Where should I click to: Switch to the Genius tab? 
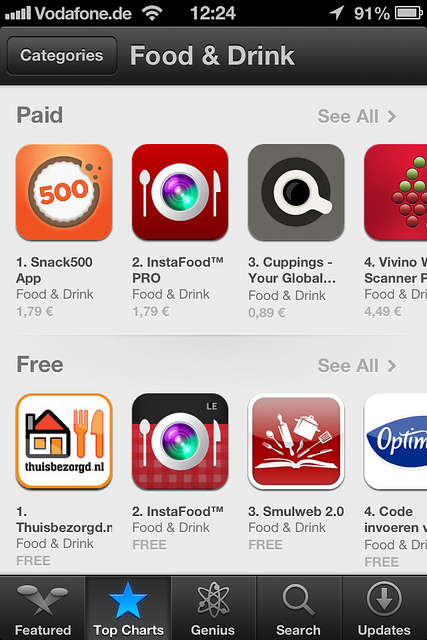(214, 608)
